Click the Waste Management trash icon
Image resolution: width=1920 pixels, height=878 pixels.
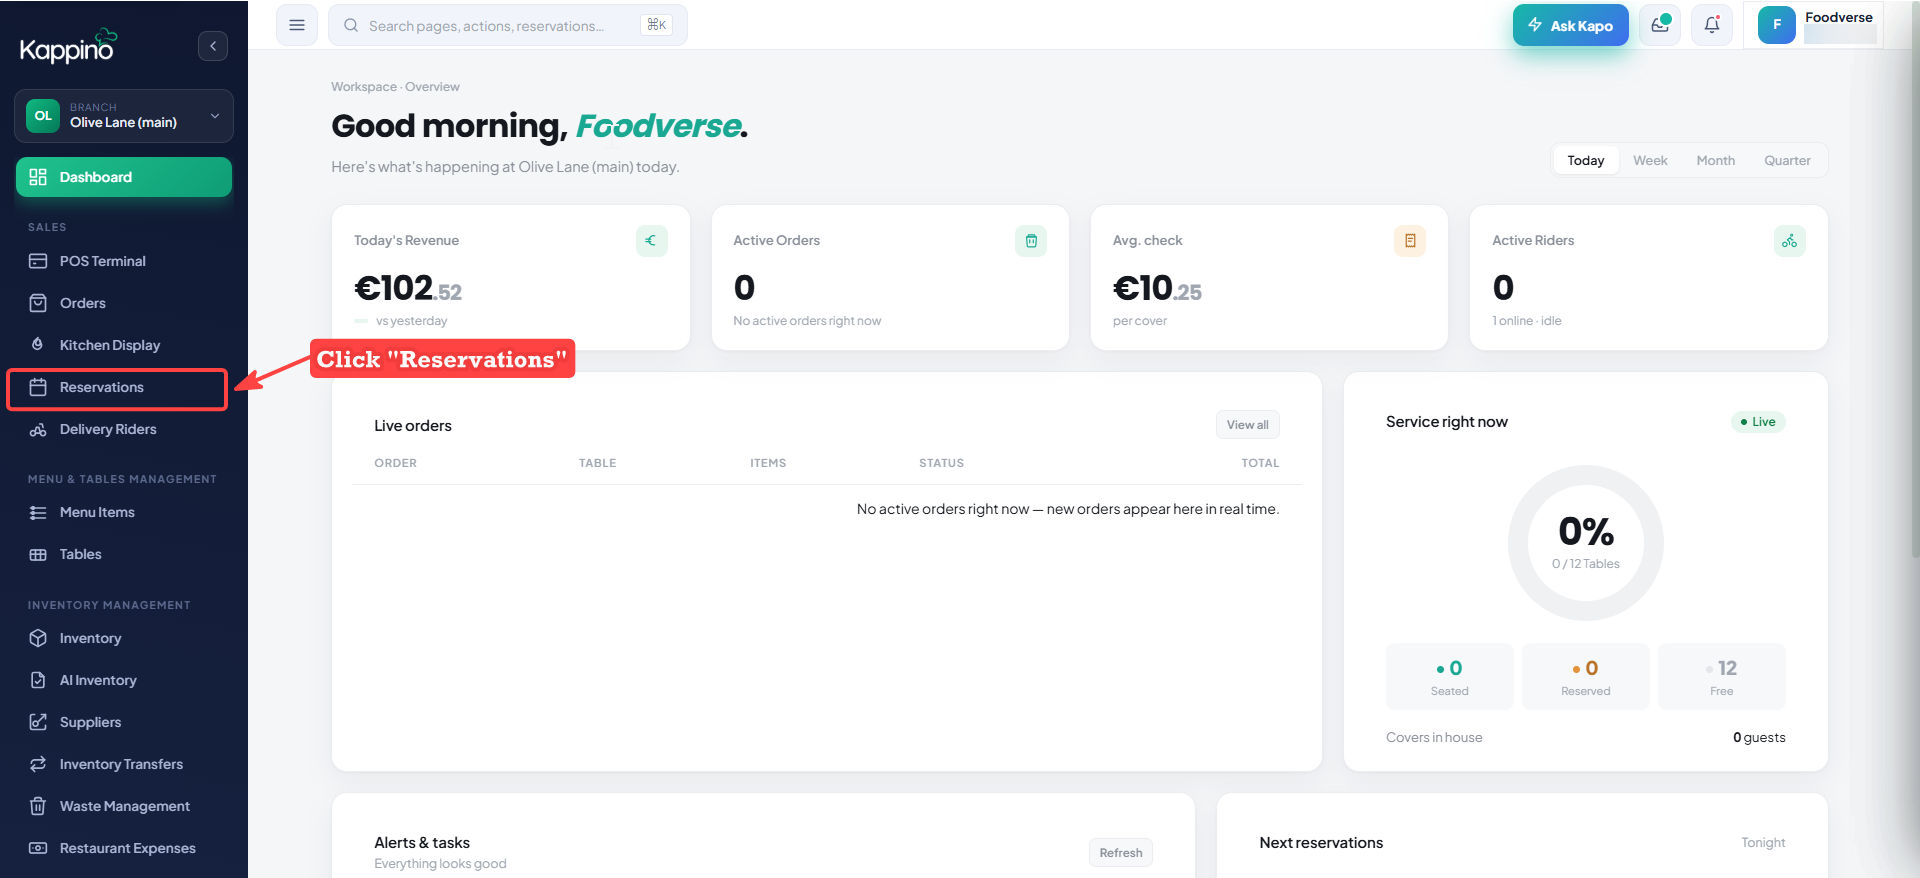[x=38, y=806]
